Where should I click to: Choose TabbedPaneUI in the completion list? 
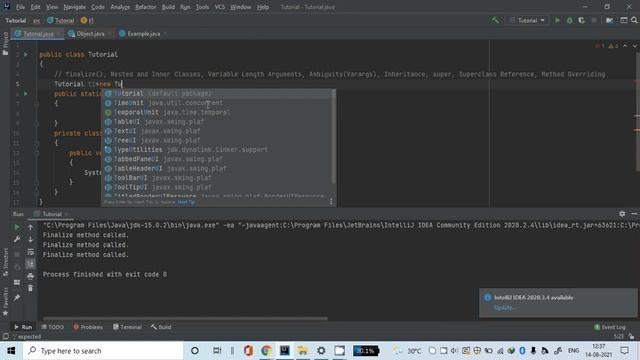pos(218,159)
